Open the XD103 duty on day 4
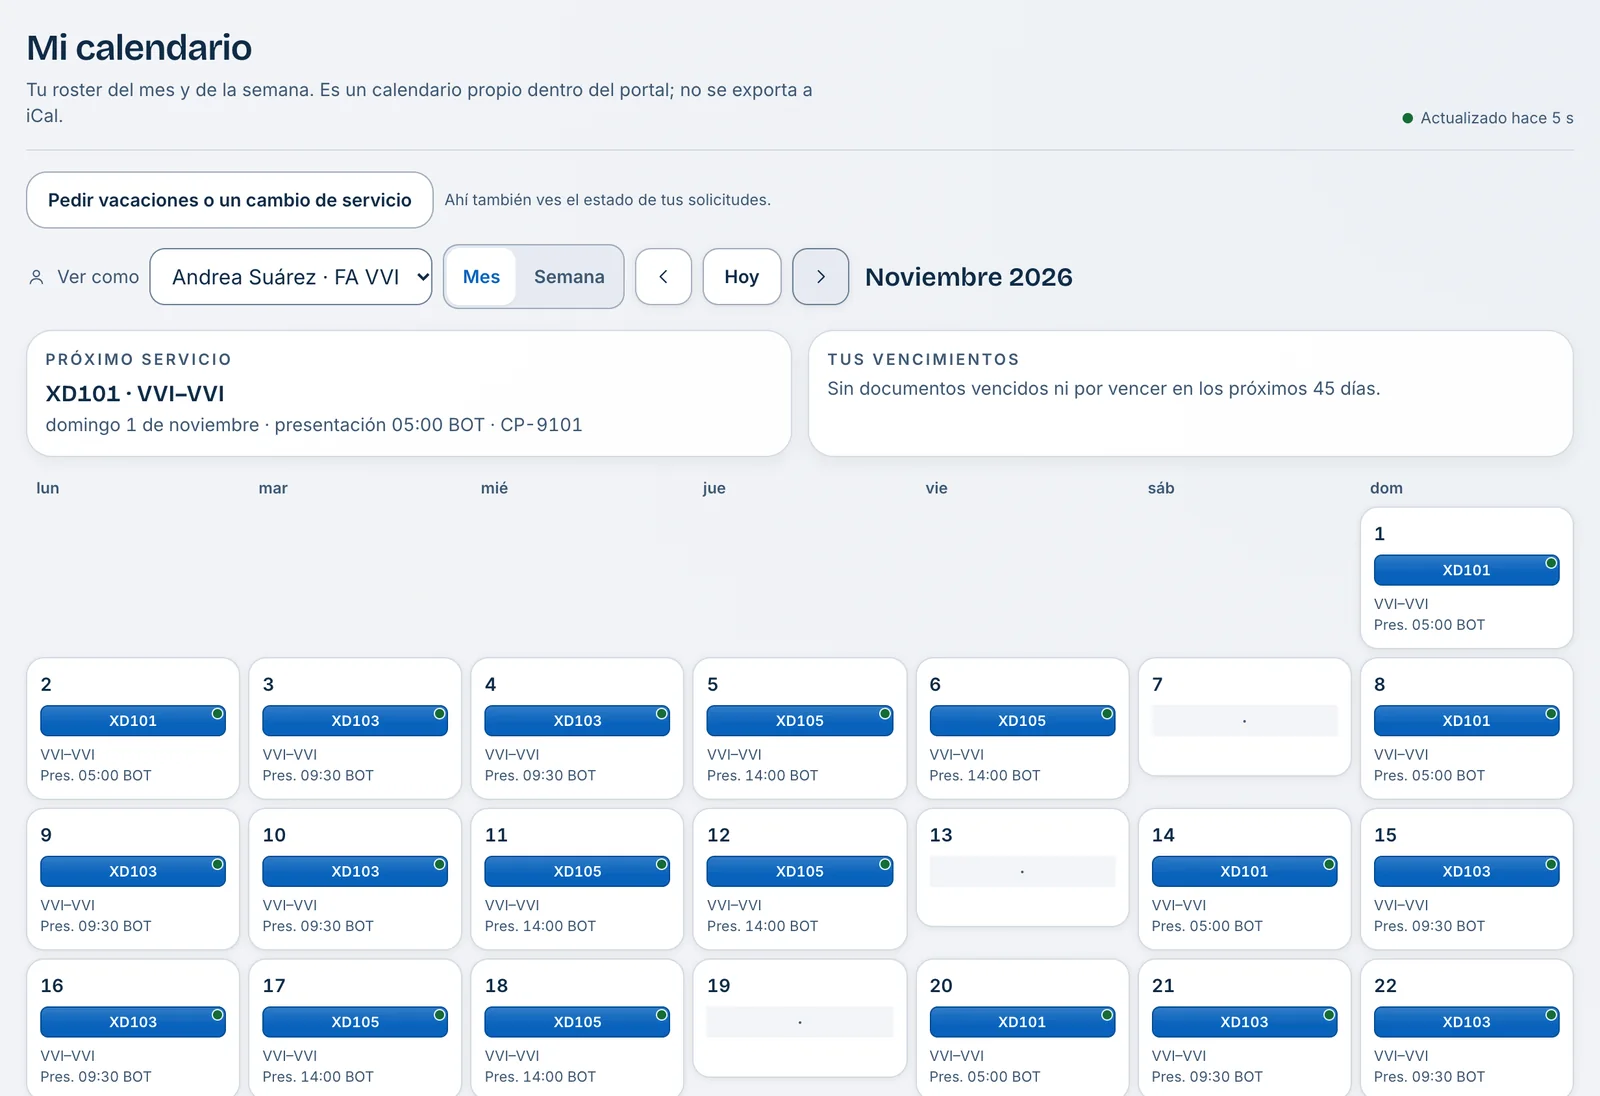1600x1096 pixels. tap(577, 721)
